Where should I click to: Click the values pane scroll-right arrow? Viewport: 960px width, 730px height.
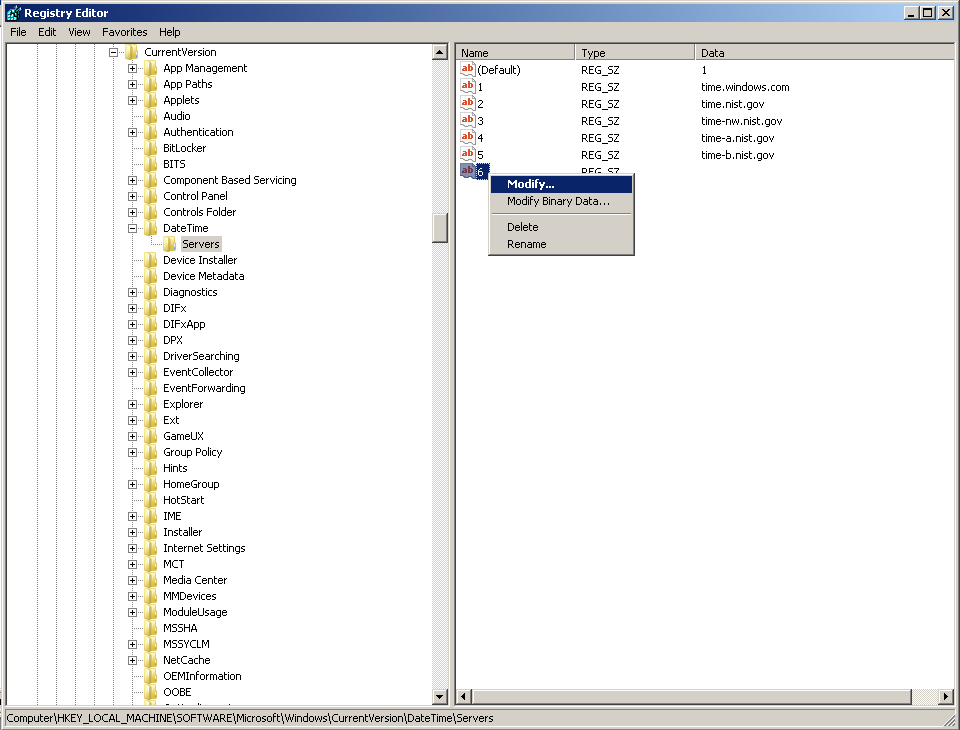(946, 696)
